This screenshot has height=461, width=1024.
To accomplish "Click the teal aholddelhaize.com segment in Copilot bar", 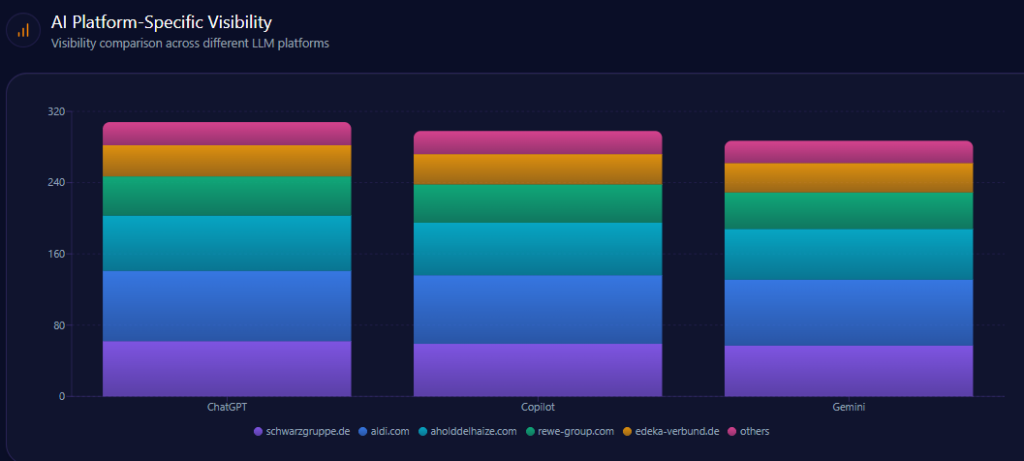I will [x=538, y=249].
